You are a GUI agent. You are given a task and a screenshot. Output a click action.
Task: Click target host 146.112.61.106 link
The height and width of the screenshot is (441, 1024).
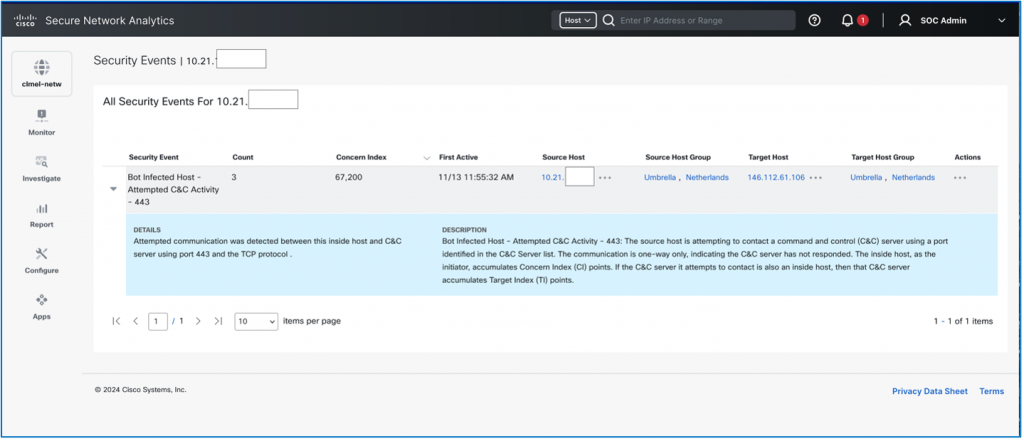(776, 177)
